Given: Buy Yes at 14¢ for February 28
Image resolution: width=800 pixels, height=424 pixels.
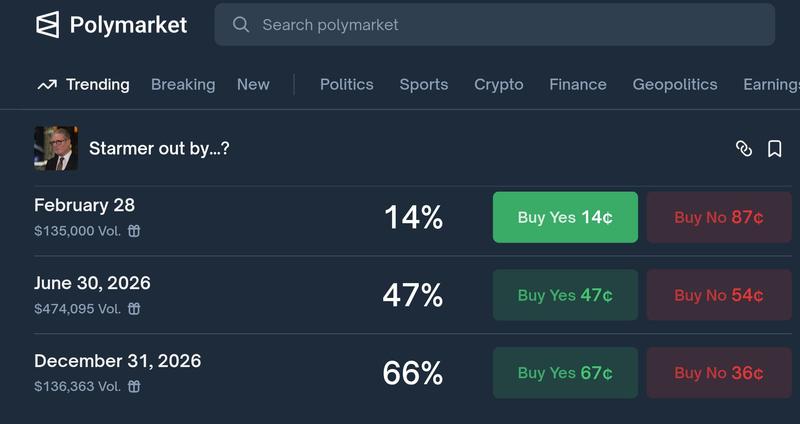Looking at the screenshot, I should coord(565,217).
